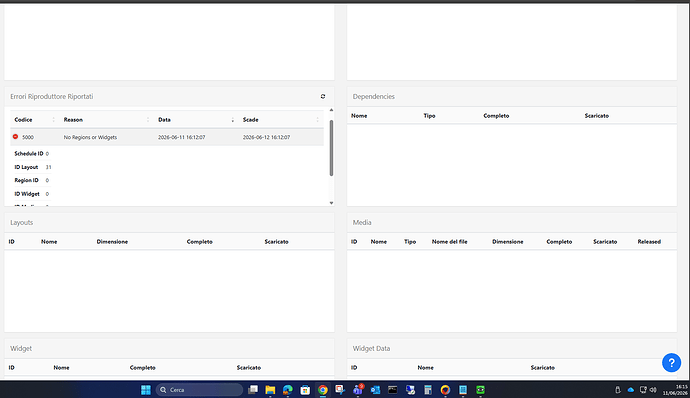Open File Explorer from the taskbar
The height and width of the screenshot is (398, 690).
[x=270, y=390]
